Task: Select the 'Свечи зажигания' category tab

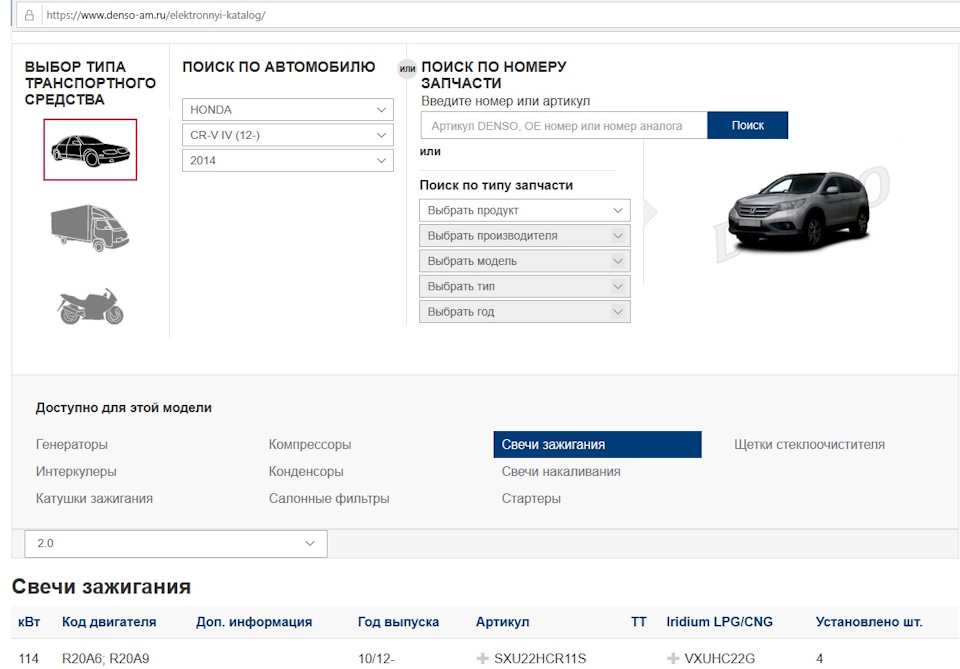Action: pyautogui.click(x=598, y=444)
